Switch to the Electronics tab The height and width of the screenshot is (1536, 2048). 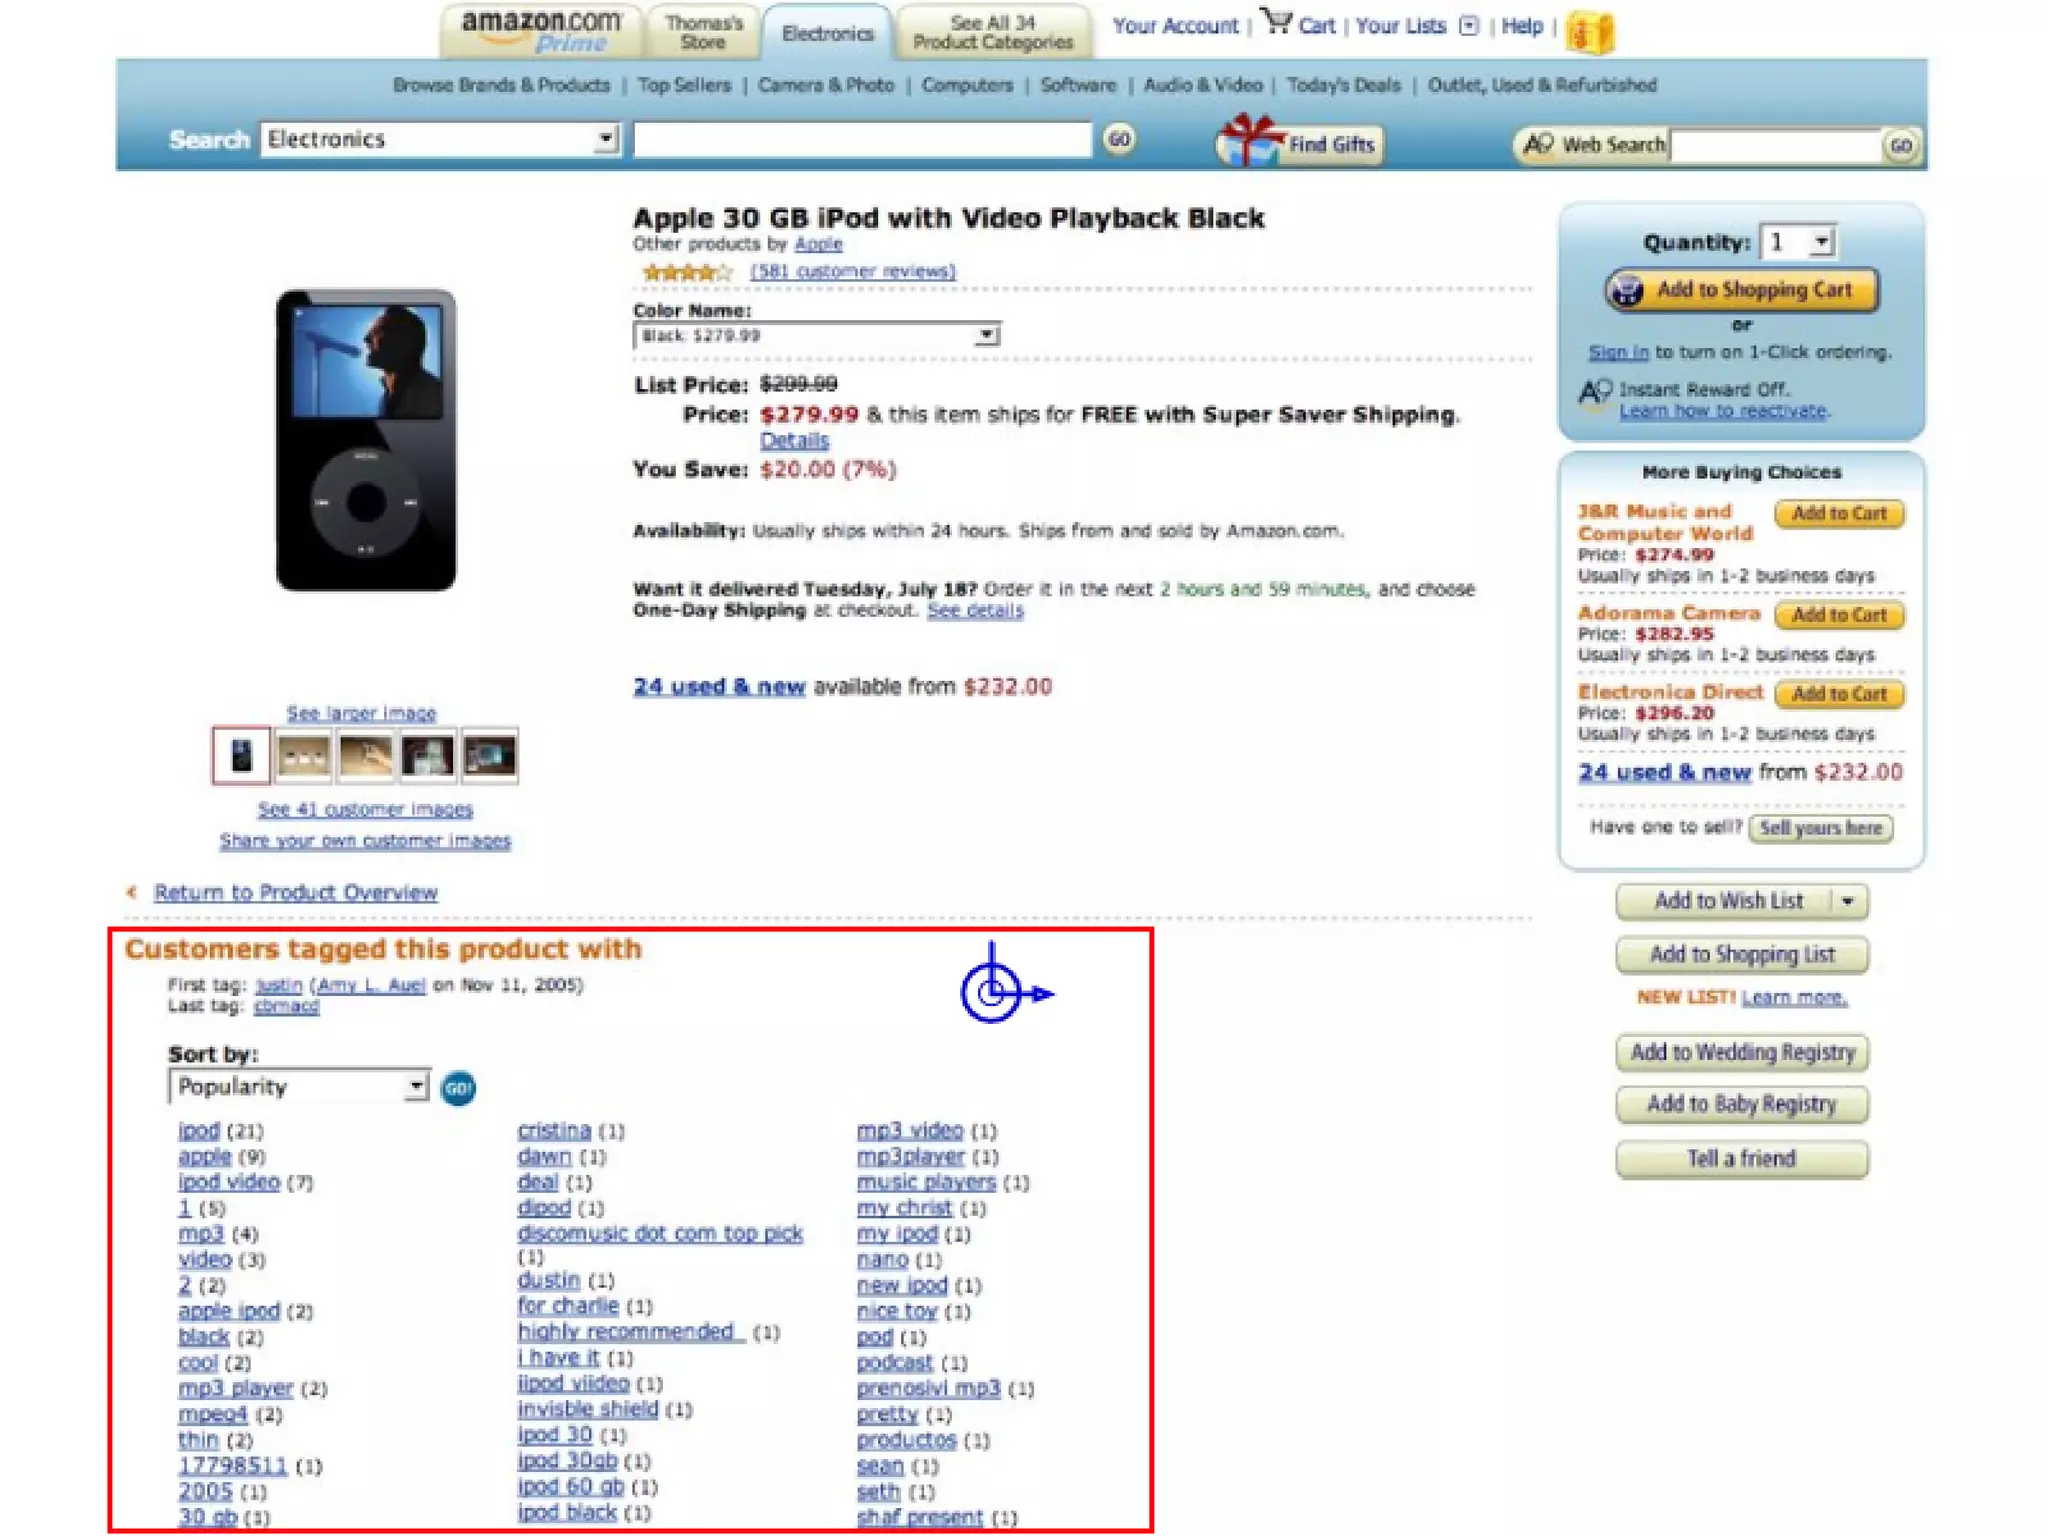click(827, 33)
